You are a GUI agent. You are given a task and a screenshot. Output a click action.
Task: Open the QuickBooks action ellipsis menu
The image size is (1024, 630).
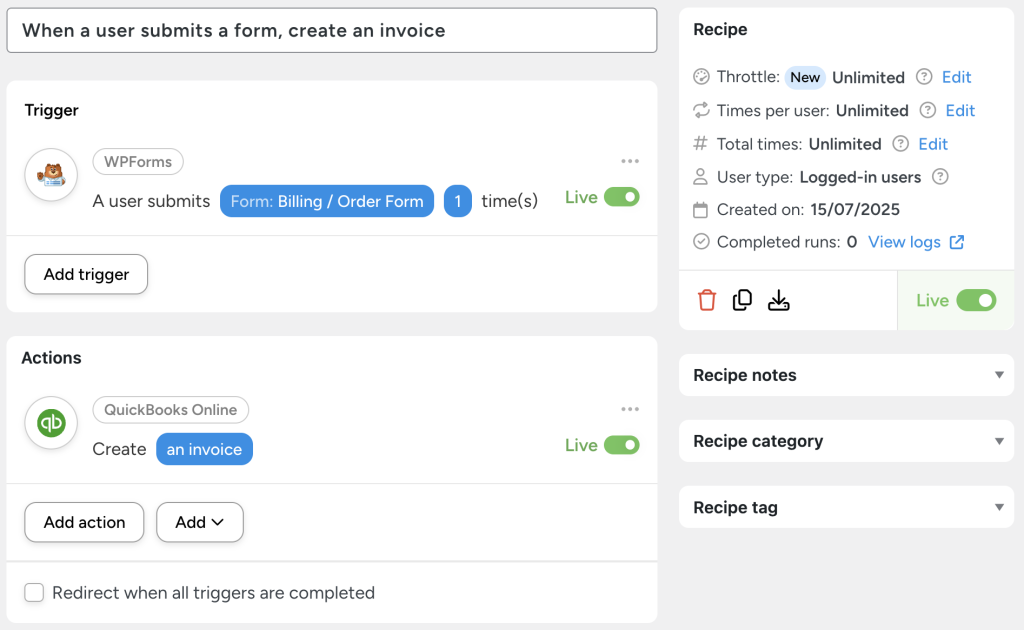631,408
